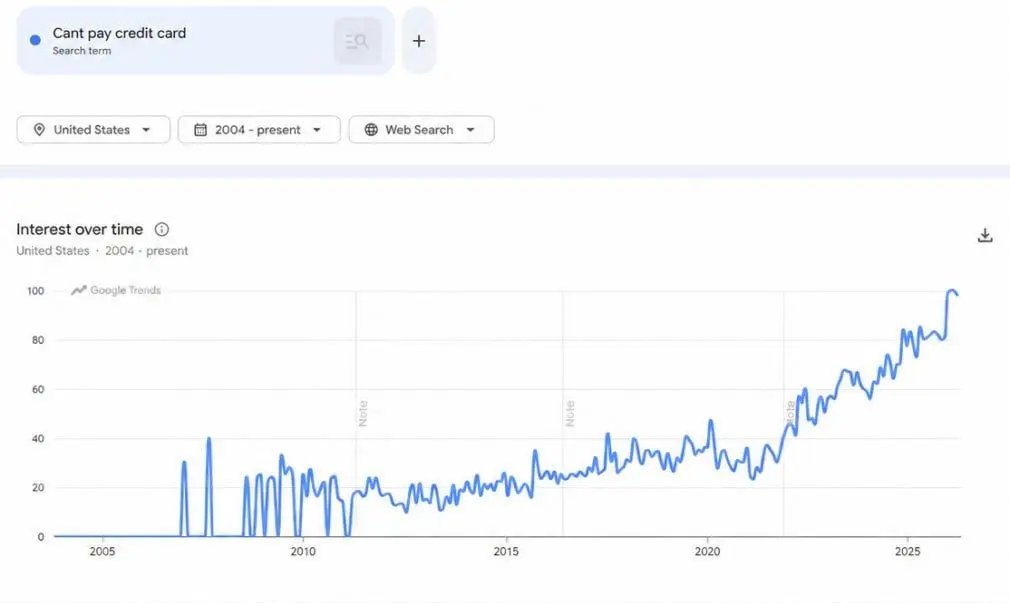The width and height of the screenshot is (1010, 603).
Task: Click the globe icon in Web Search filter
Action: click(x=371, y=129)
